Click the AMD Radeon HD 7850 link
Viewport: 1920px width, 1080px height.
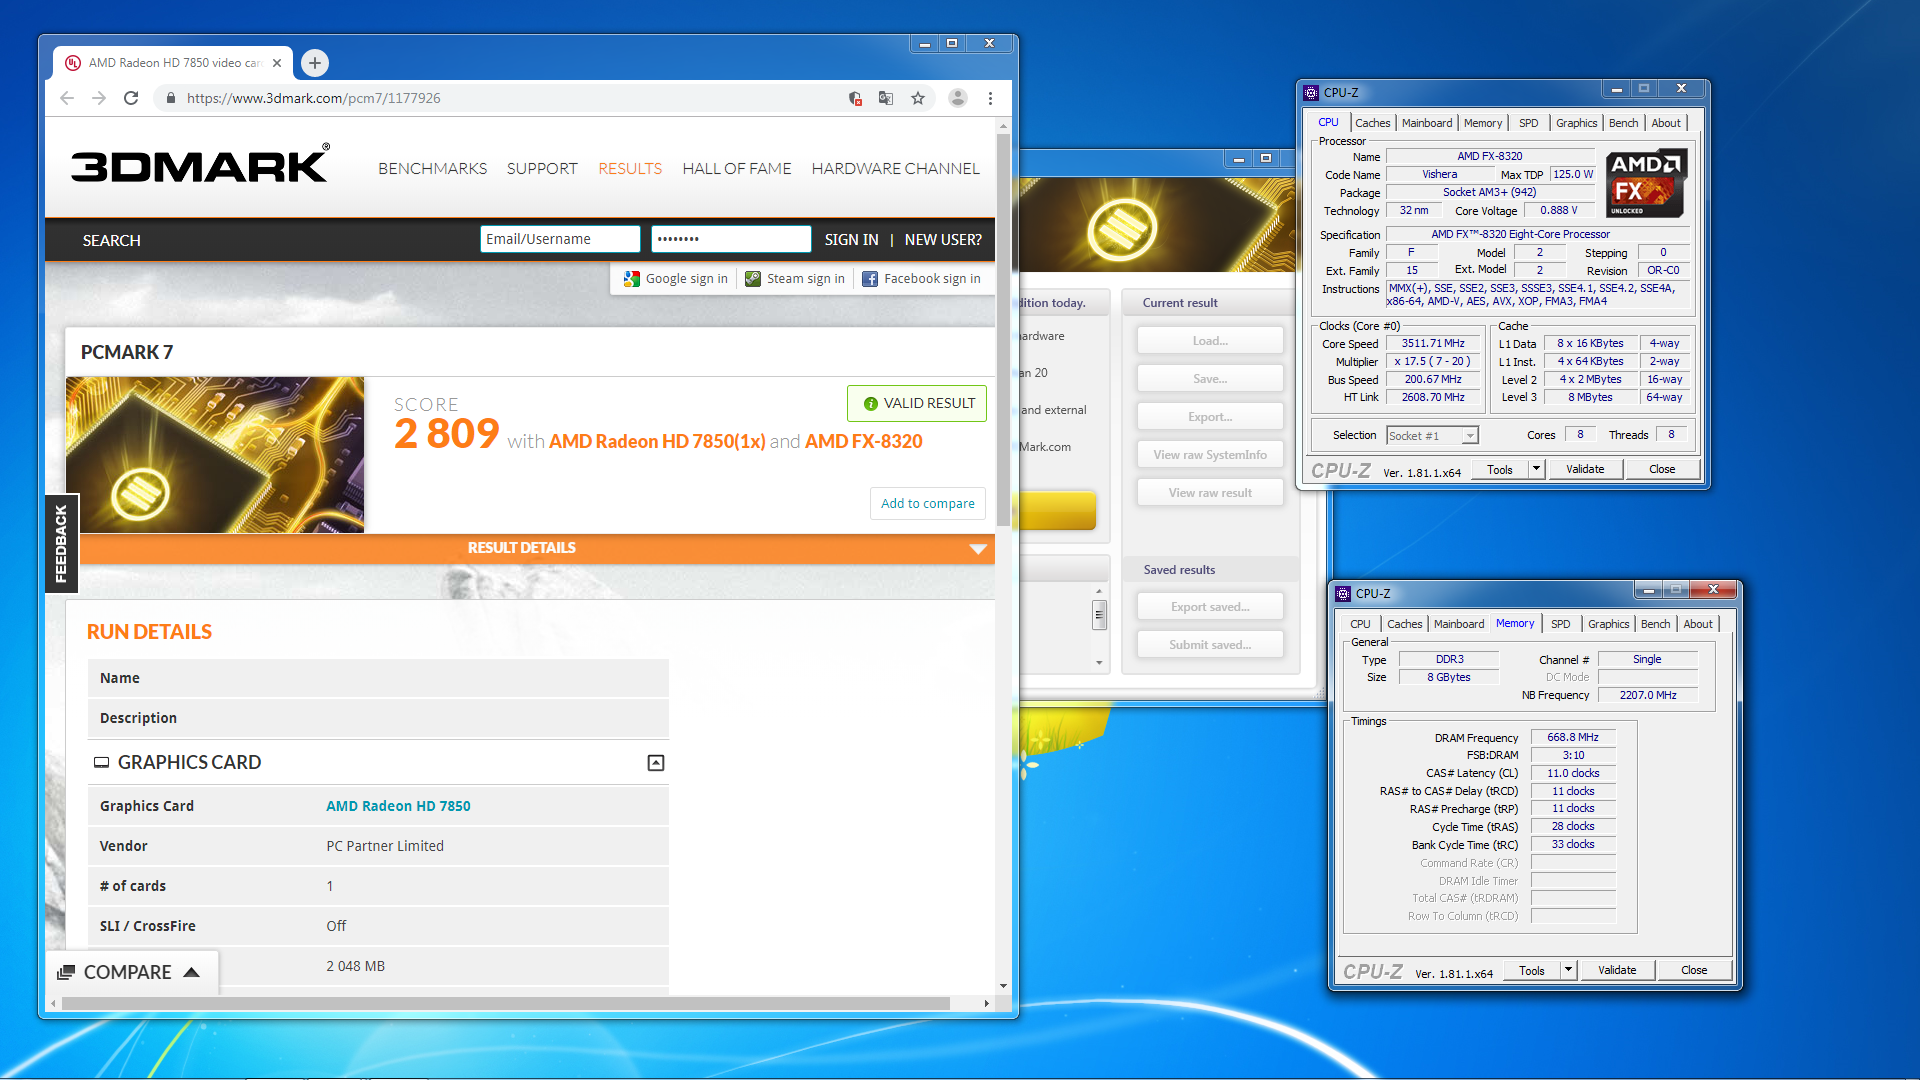tap(398, 806)
